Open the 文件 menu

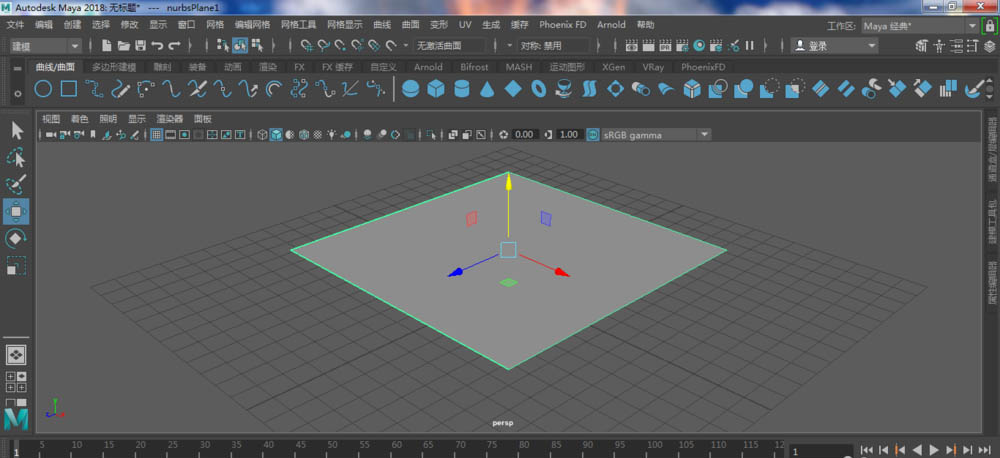[x=15, y=24]
